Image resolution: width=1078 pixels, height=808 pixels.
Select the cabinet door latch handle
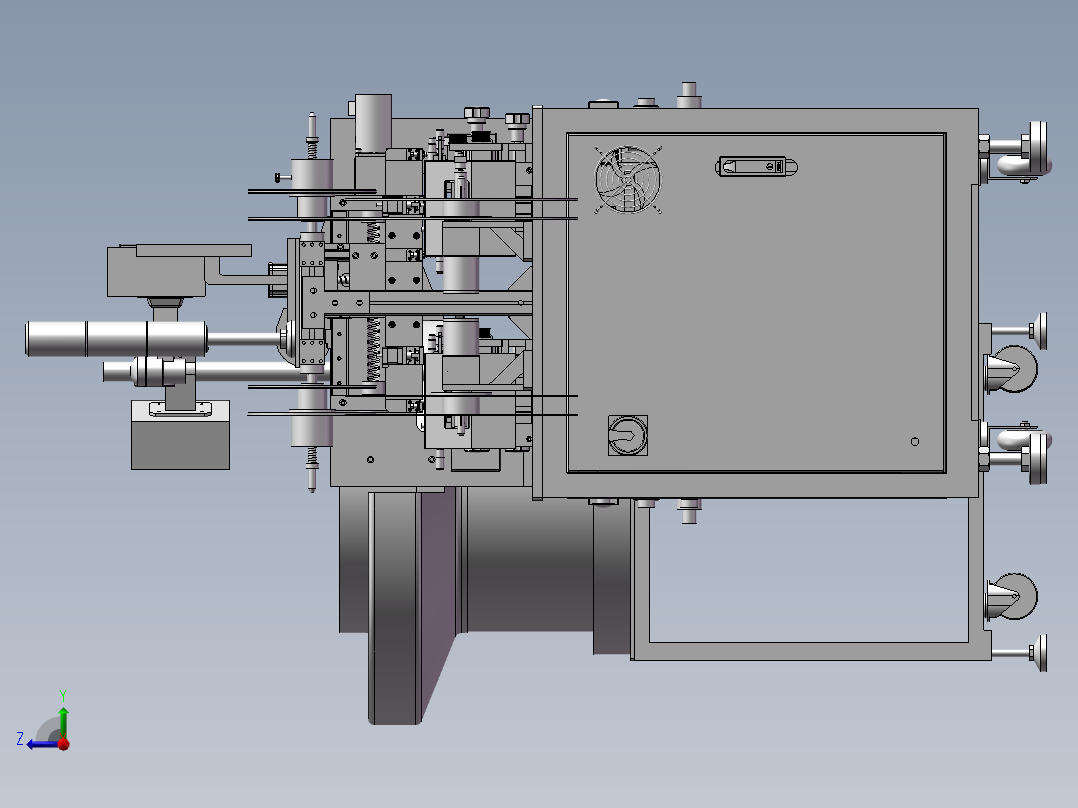coord(756,166)
